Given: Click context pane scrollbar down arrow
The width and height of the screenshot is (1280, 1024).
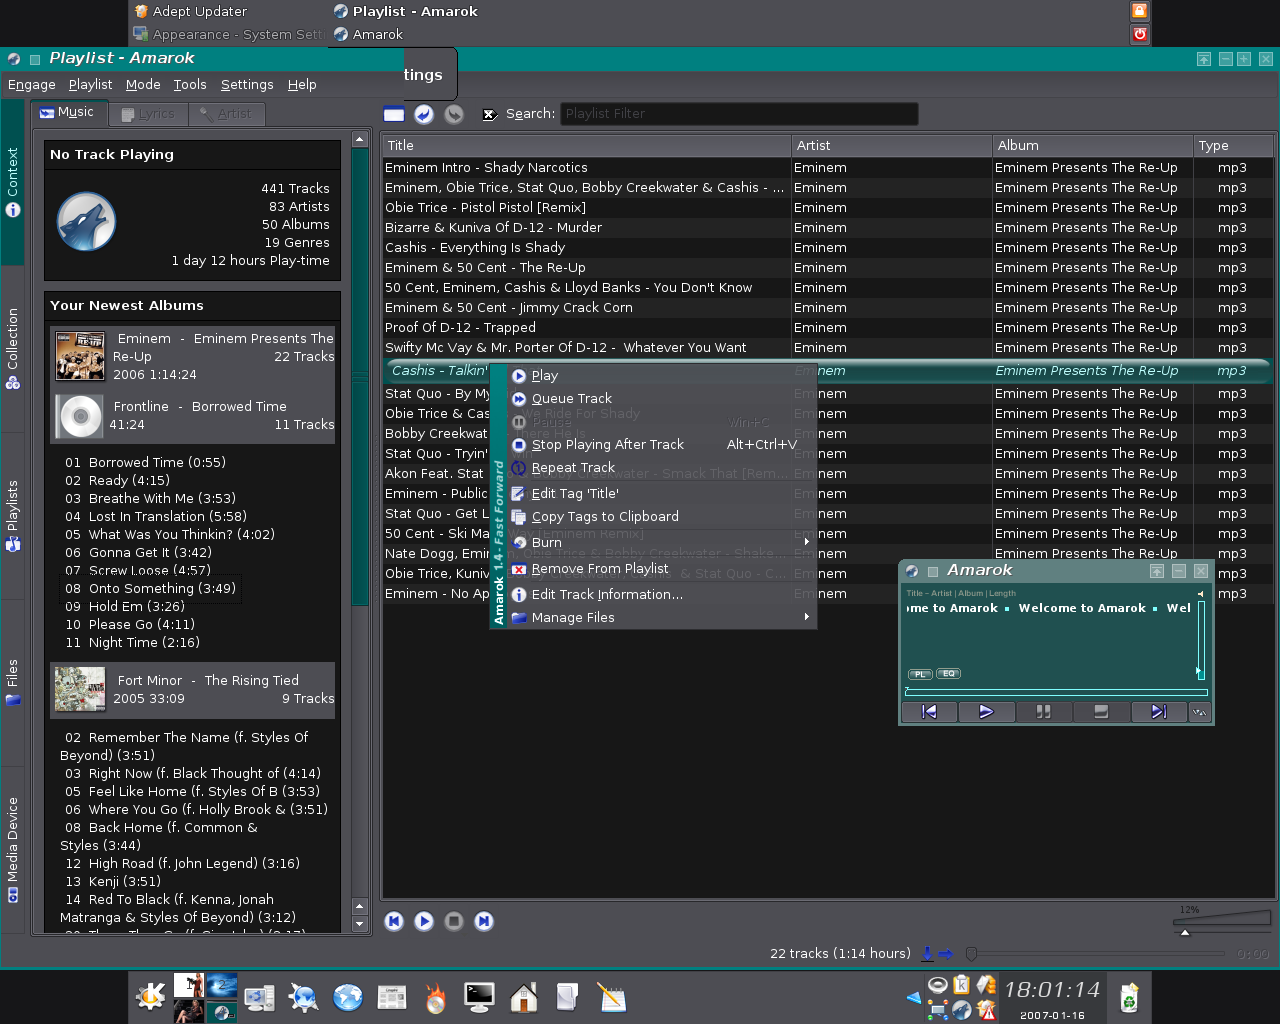Looking at the screenshot, I should pos(360,924).
